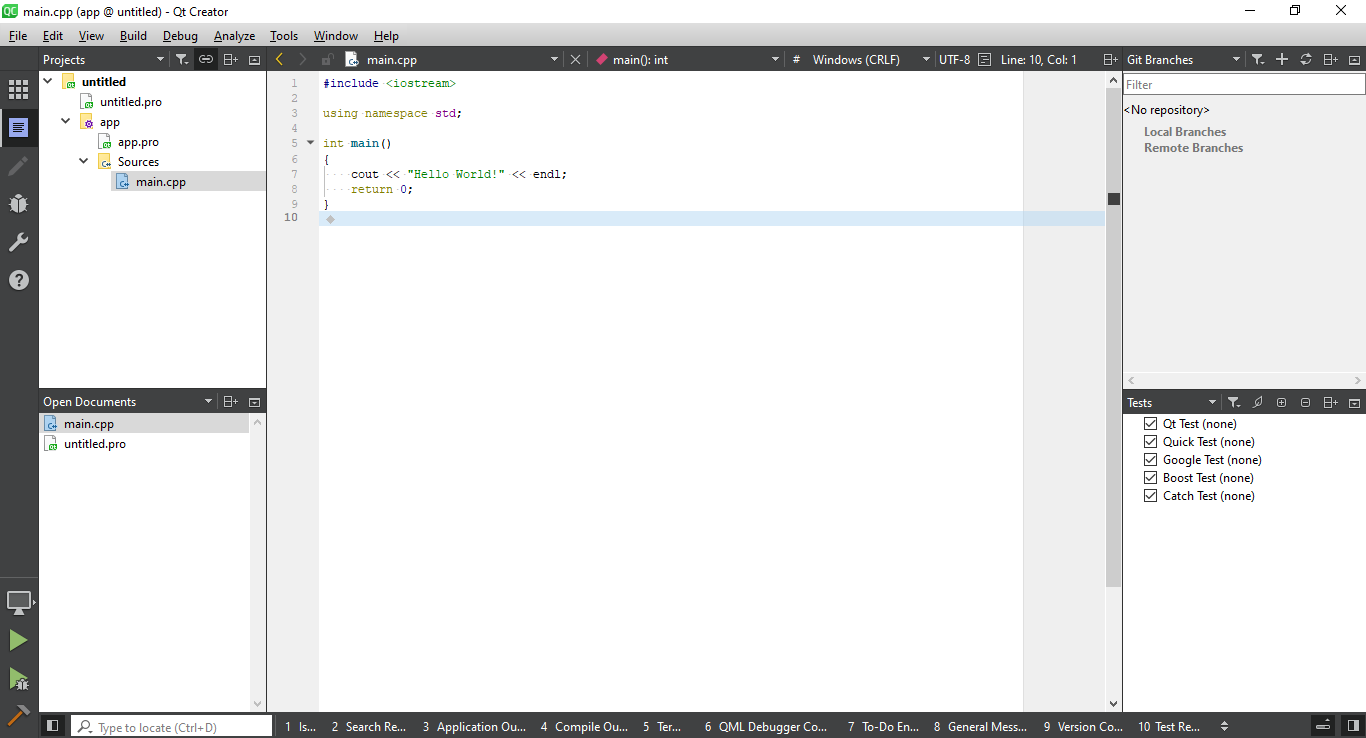
Task: Open the File menu
Action: (18, 36)
